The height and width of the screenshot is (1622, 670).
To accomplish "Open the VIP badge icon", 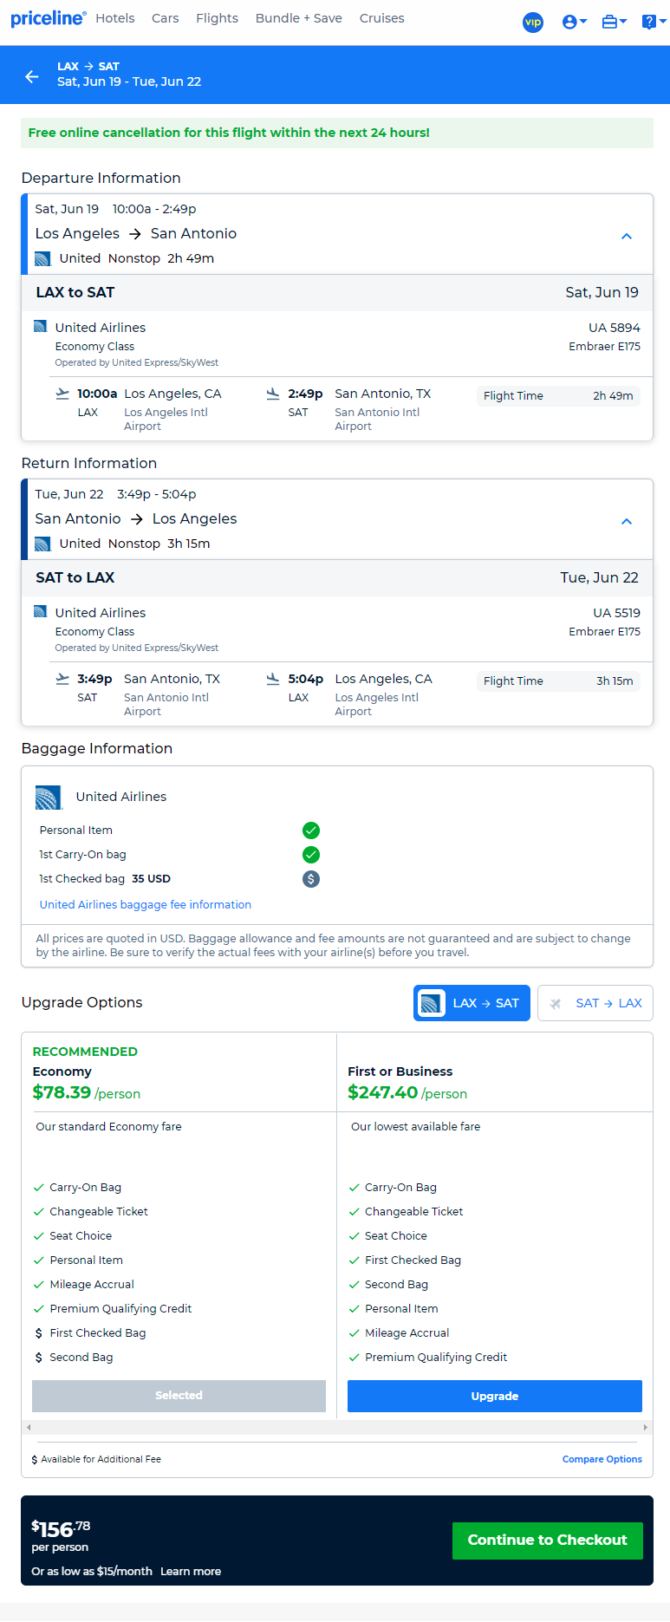I will 533,22.
